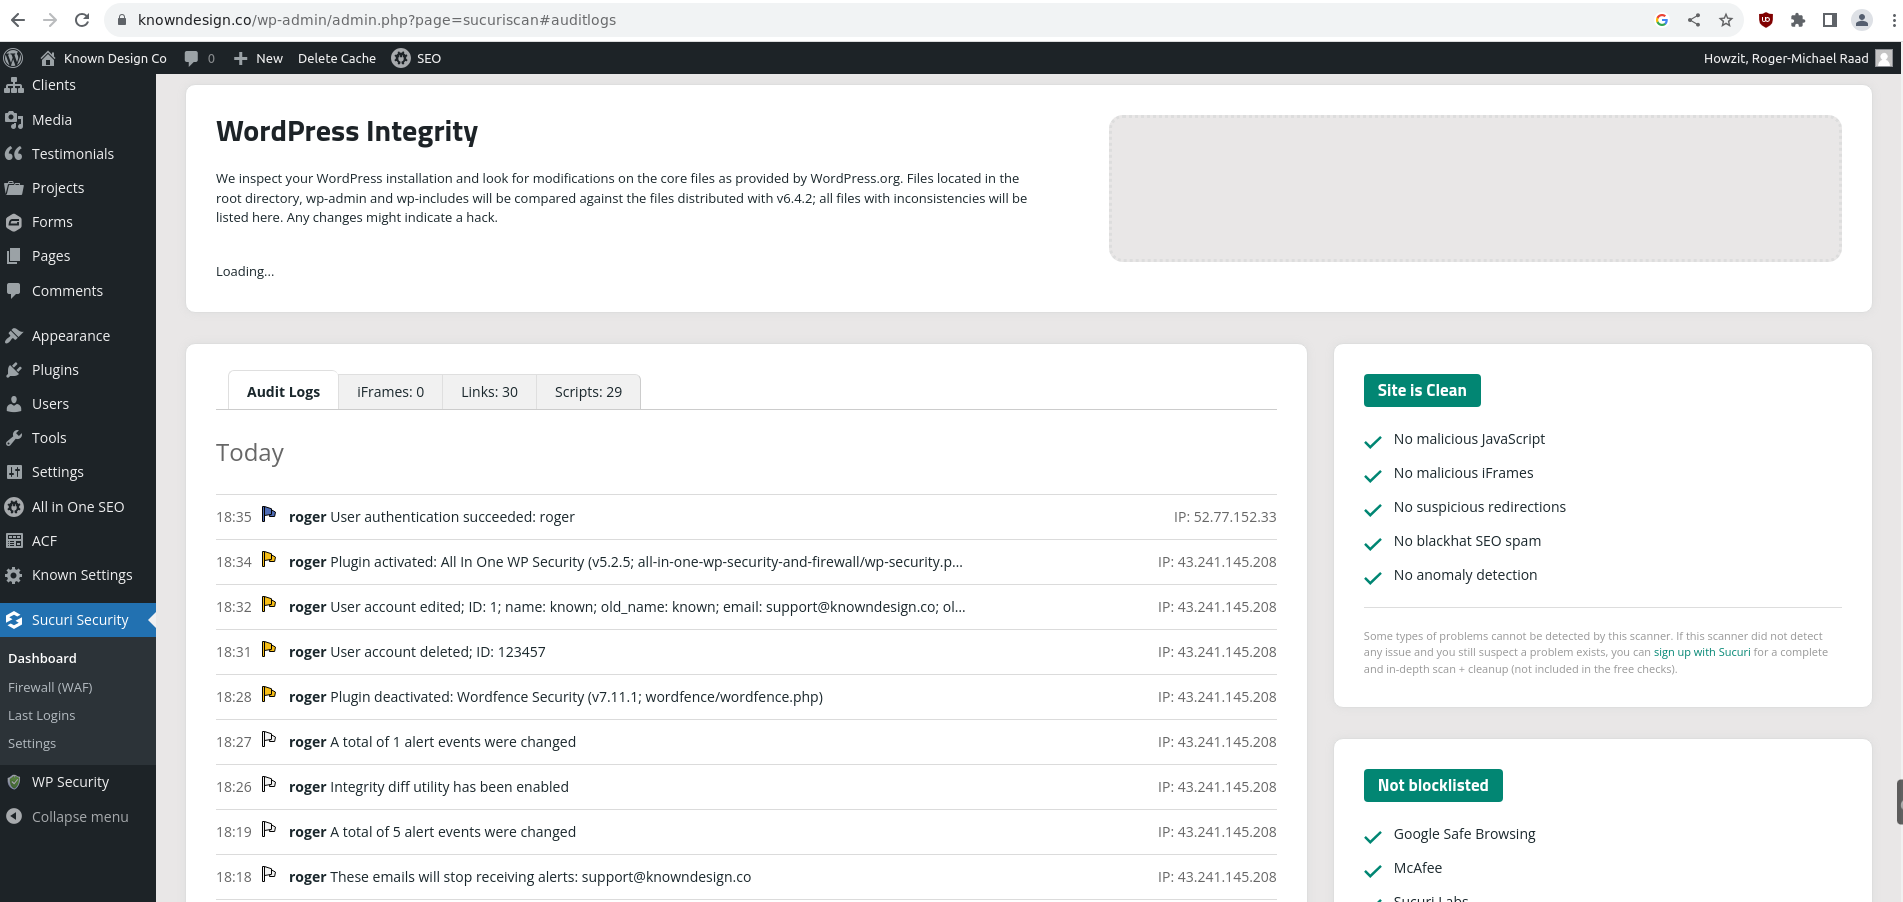This screenshot has height=902, width=1903.
Task: Click Integrity diff utility has been enabled entry
Action: coord(746,787)
